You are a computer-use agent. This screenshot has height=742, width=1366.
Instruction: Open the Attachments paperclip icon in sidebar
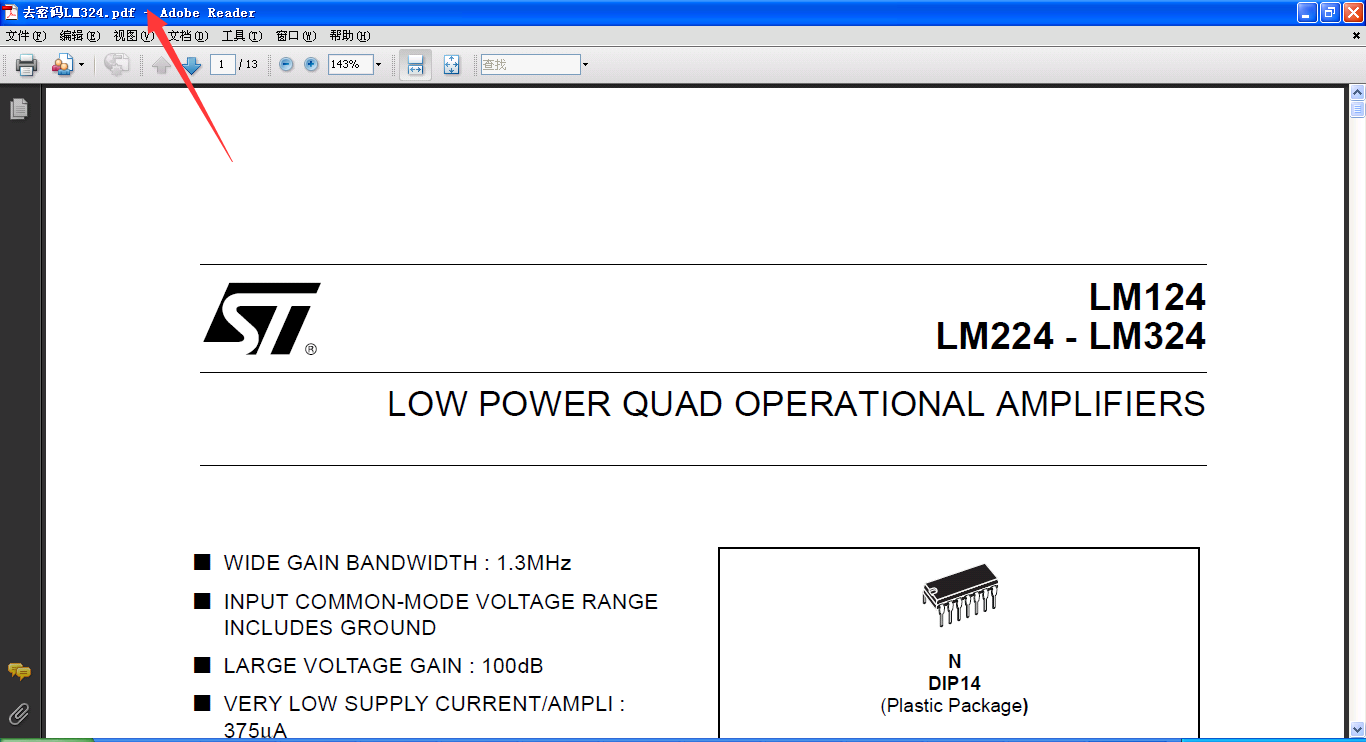tap(19, 714)
